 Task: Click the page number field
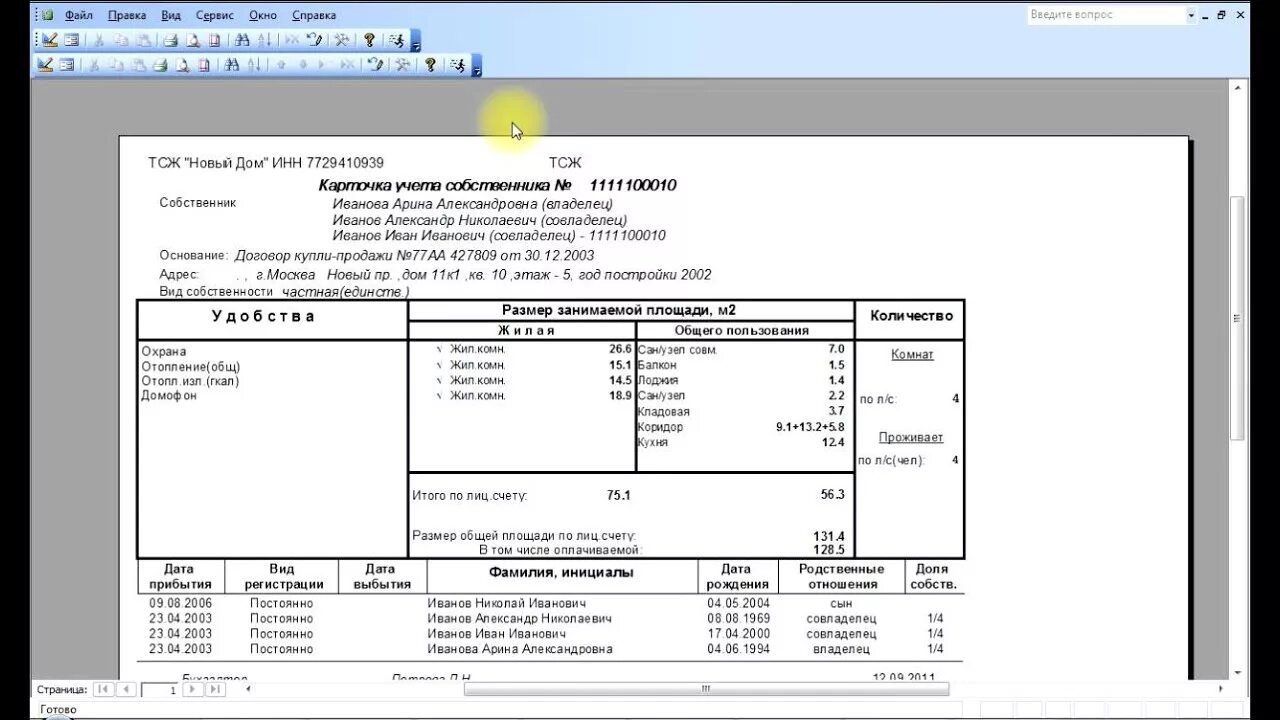[x=160, y=690]
